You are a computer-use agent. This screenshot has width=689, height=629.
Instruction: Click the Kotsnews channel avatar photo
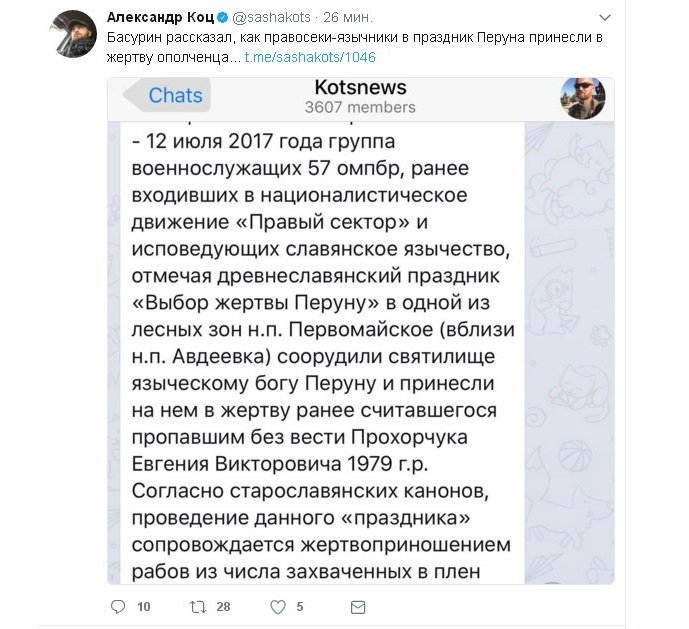coord(583,98)
